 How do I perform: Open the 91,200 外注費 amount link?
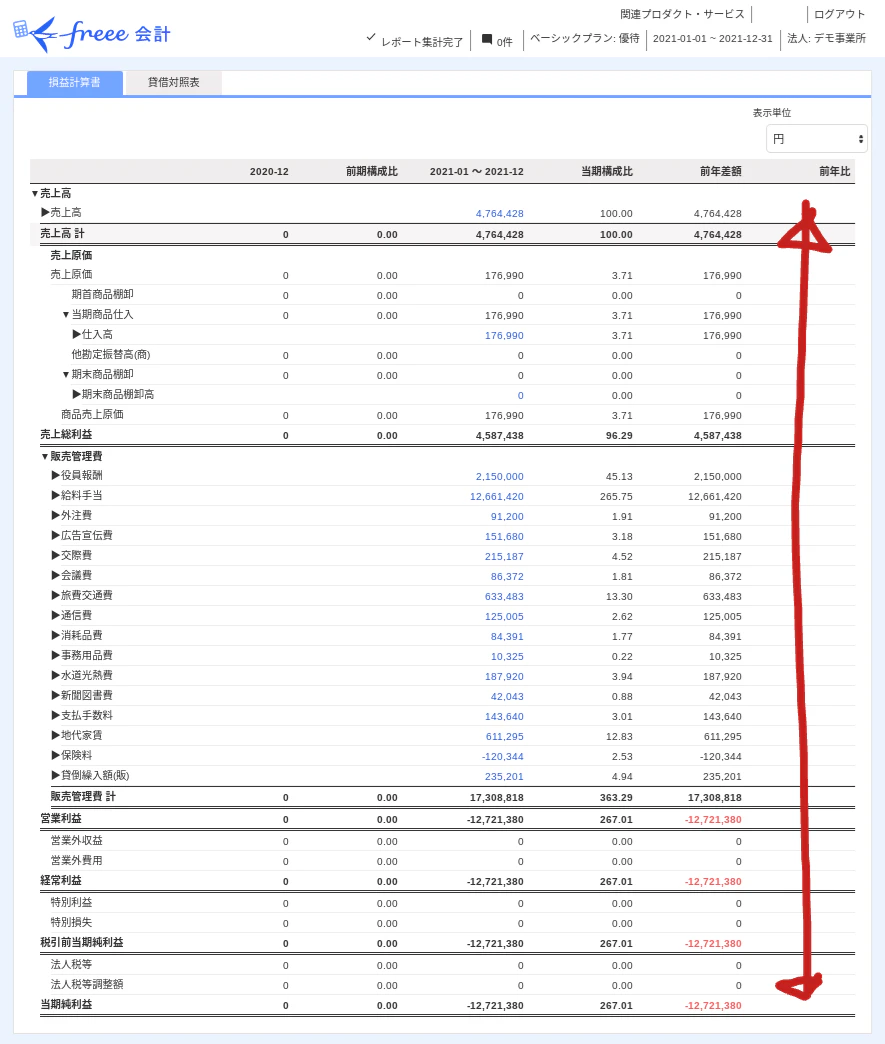[x=507, y=517]
